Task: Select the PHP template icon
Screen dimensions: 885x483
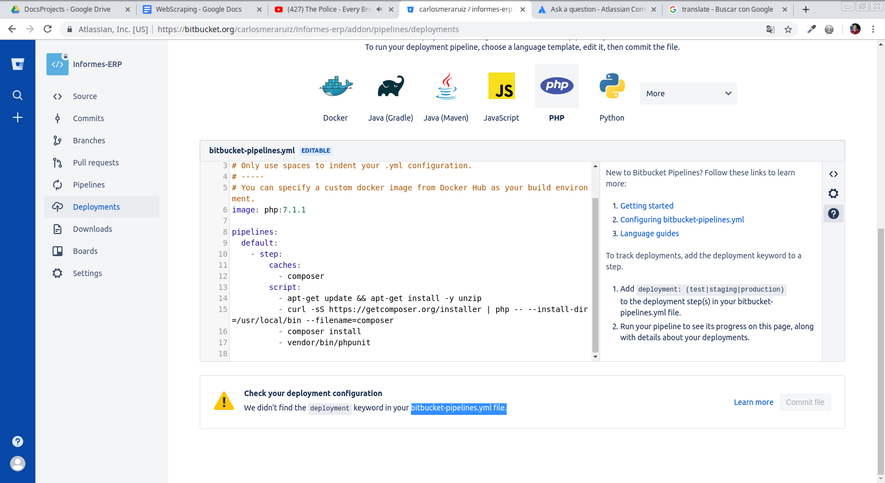Action: 557,86
